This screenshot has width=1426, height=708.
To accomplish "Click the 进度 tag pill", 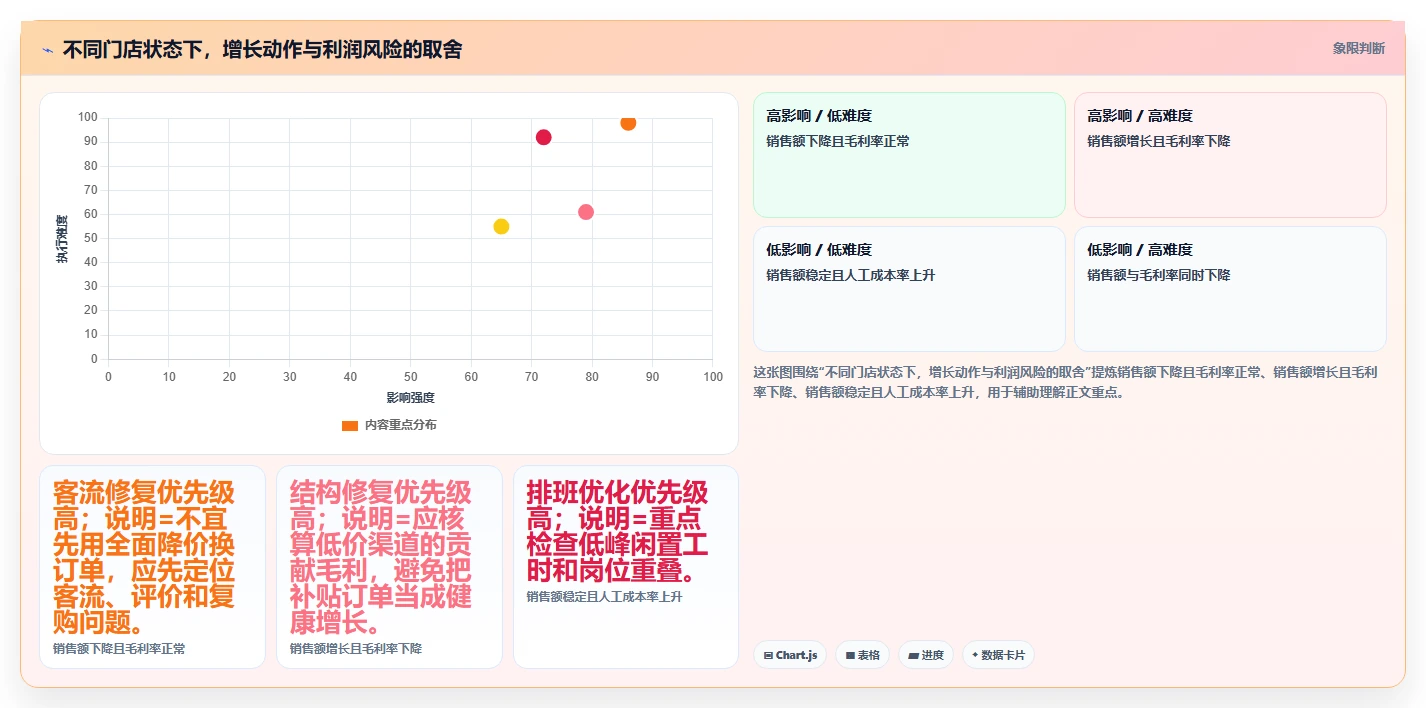I will coord(926,655).
